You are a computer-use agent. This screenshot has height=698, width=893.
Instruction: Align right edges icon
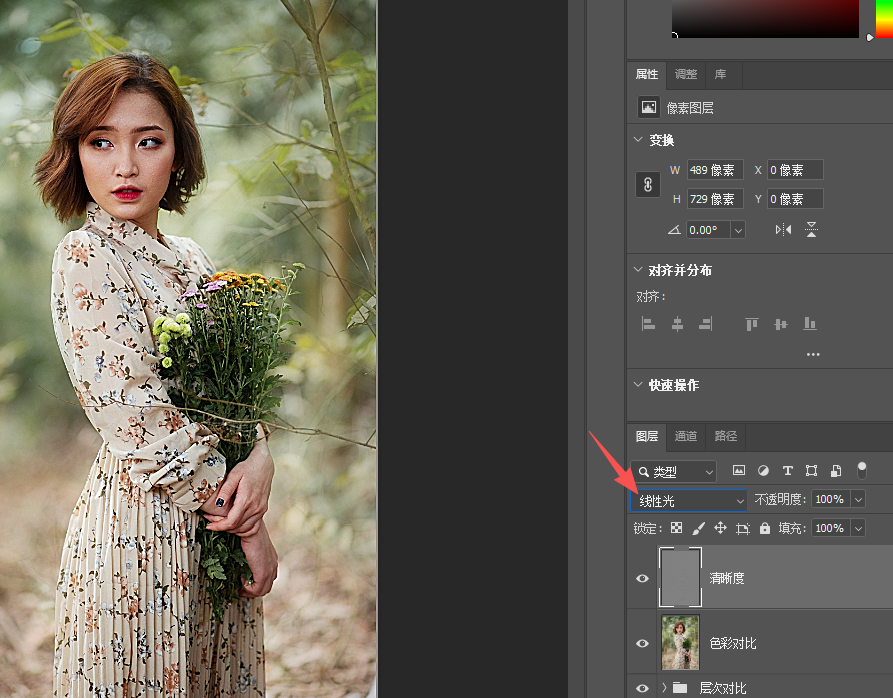tap(706, 324)
